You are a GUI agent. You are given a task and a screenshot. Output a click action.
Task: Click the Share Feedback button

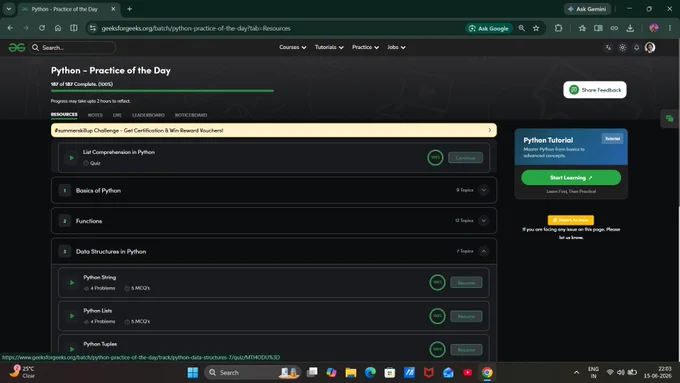pyautogui.click(x=595, y=90)
